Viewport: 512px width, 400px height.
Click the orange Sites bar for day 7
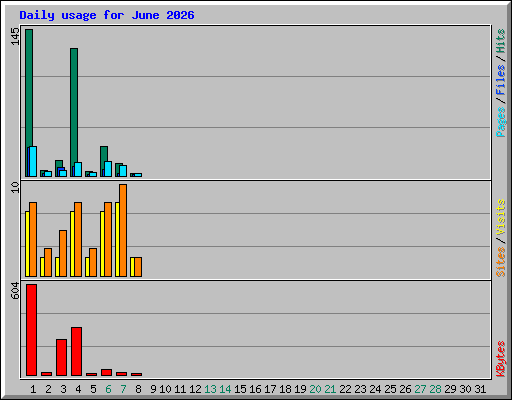coord(123,230)
